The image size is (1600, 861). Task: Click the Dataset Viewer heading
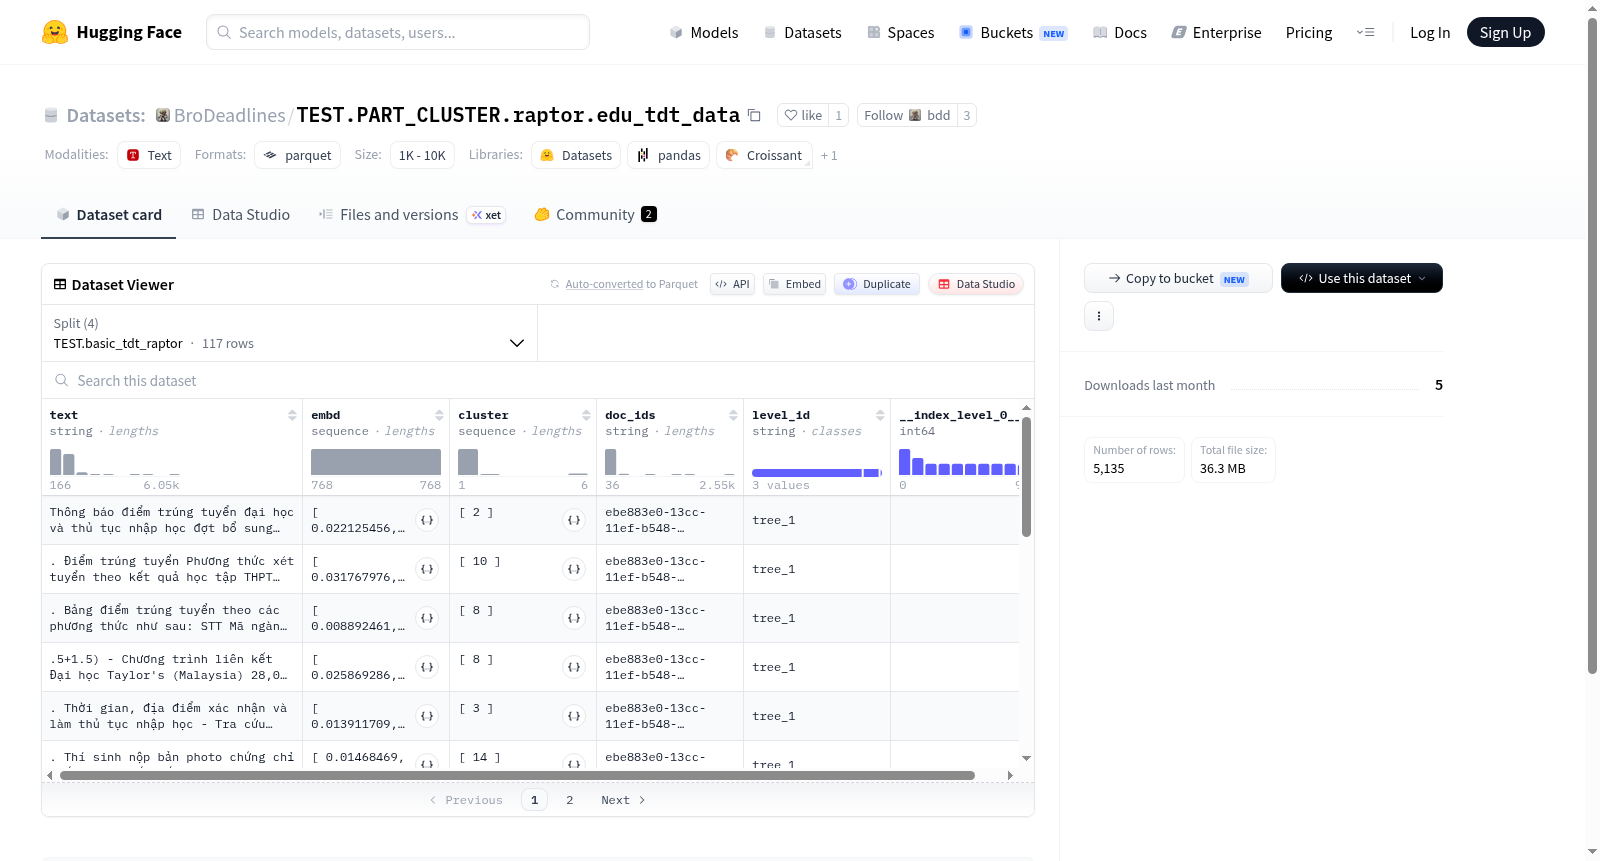tap(123, 285)
